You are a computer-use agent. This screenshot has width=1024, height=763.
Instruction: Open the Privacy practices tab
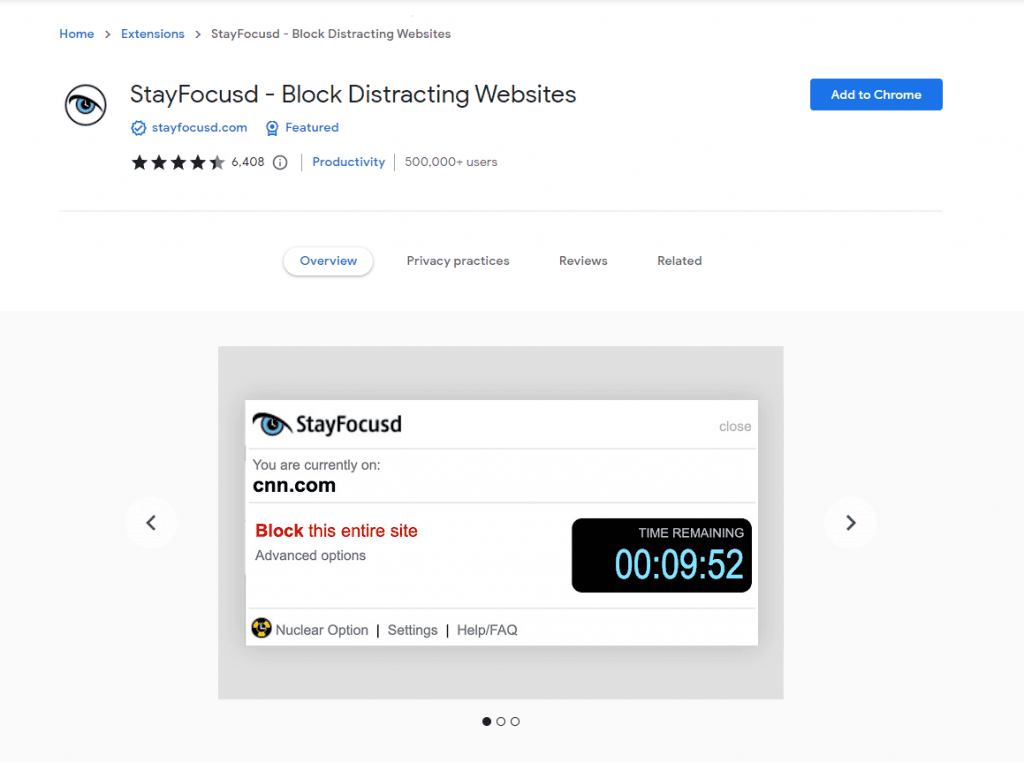458,261
